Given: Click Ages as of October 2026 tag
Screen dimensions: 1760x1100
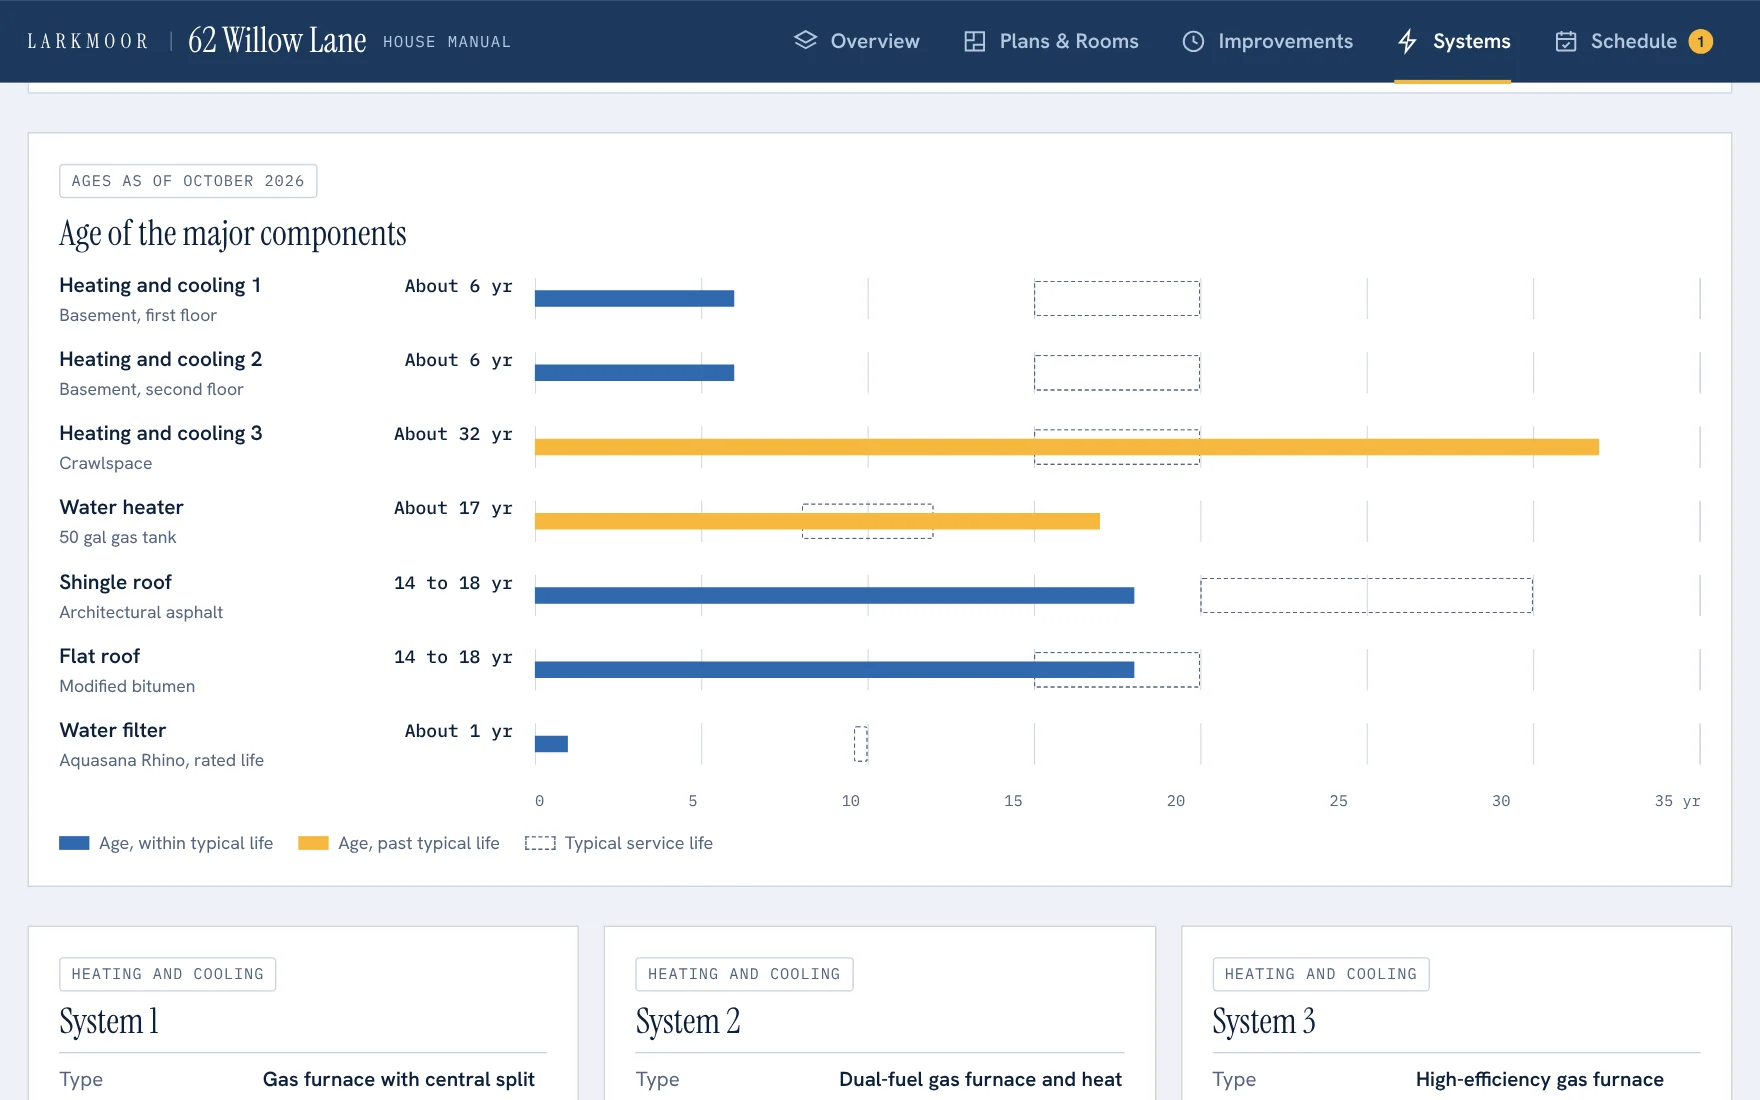Looking at the screenshot, I should pyautogui.click(x=188, y=181).
